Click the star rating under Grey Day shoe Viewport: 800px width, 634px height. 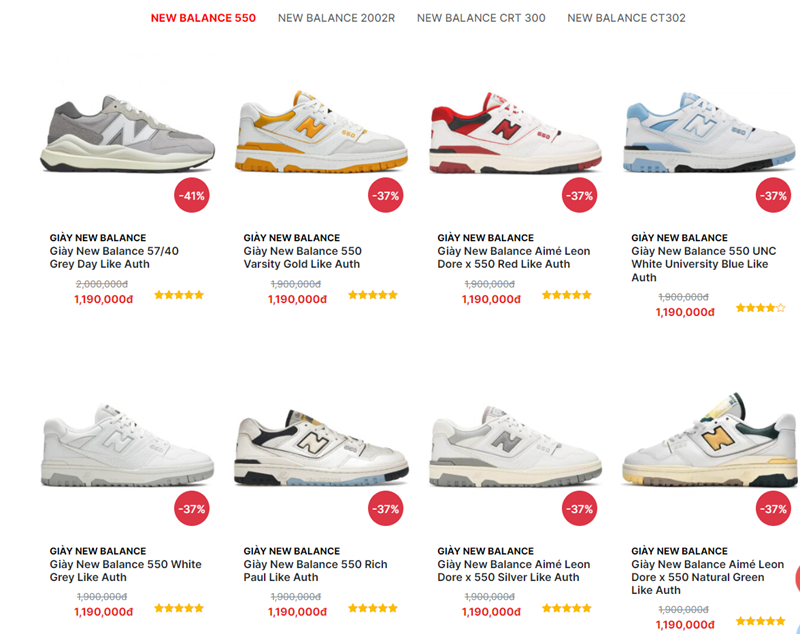tap(179, 295)
